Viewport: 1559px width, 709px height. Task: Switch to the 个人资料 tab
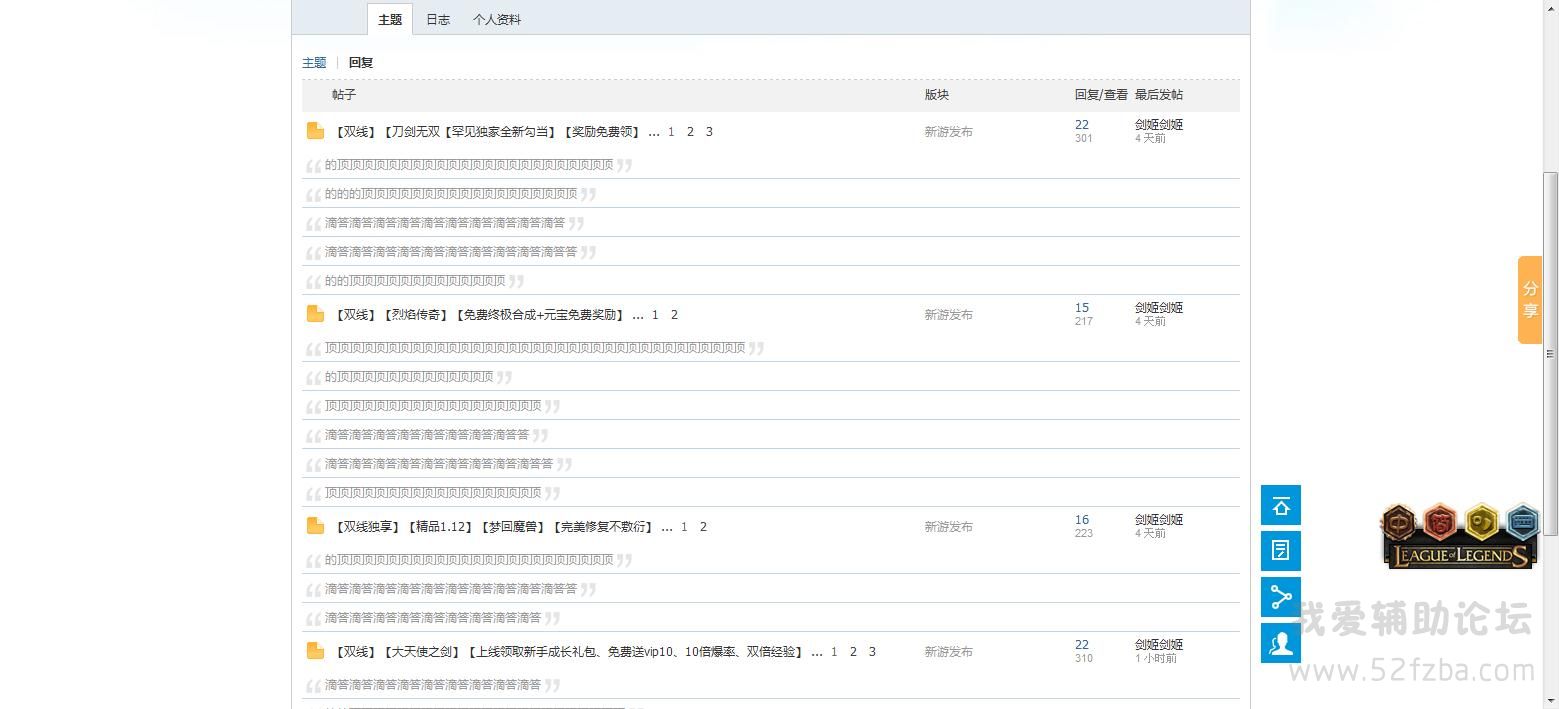(496, 20)
